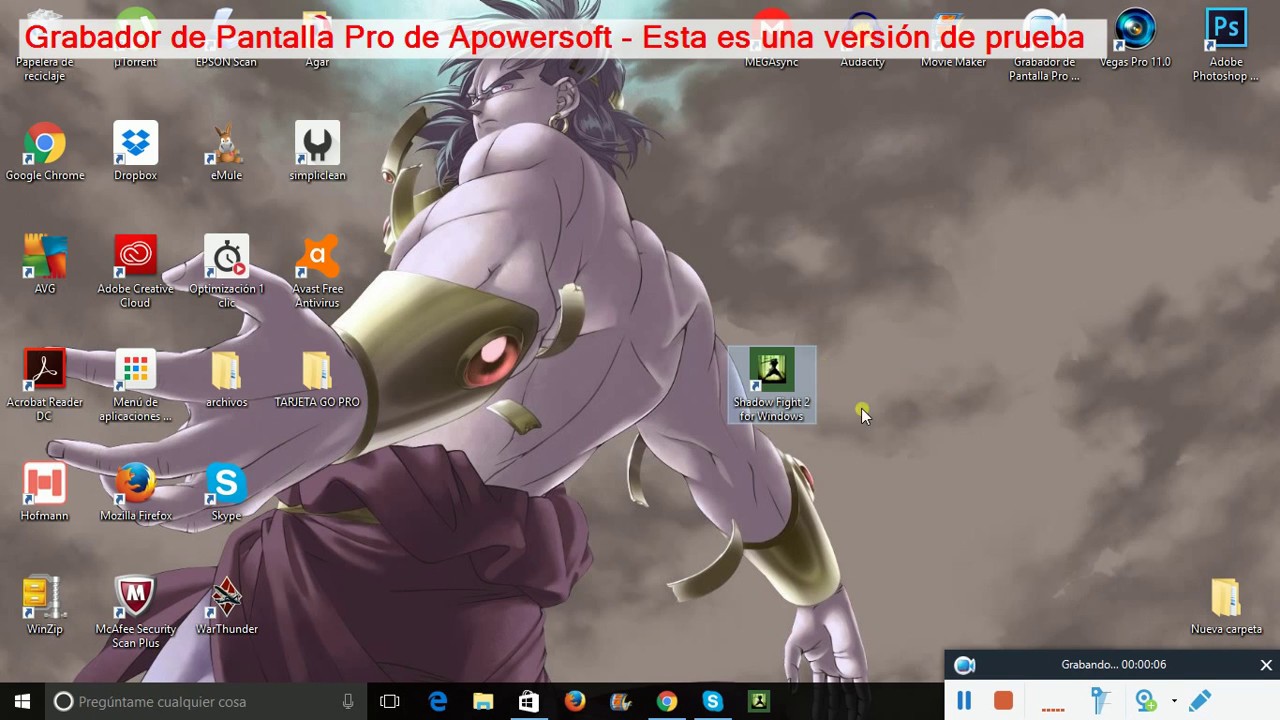
Task: Select the Dropbox desktop shortcut
Action: pyautogui.click(x=135, y=153)
